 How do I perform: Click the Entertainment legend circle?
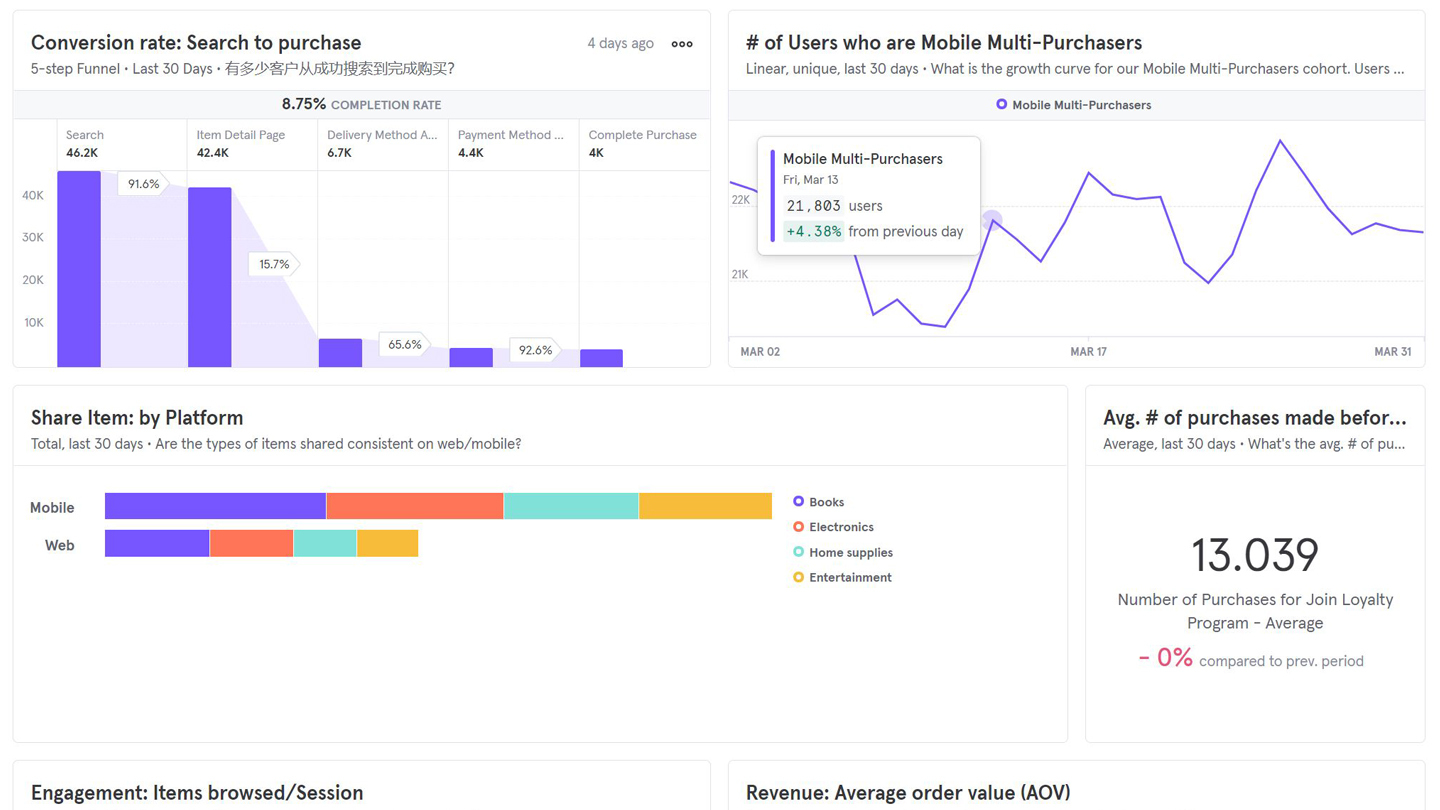798,578
